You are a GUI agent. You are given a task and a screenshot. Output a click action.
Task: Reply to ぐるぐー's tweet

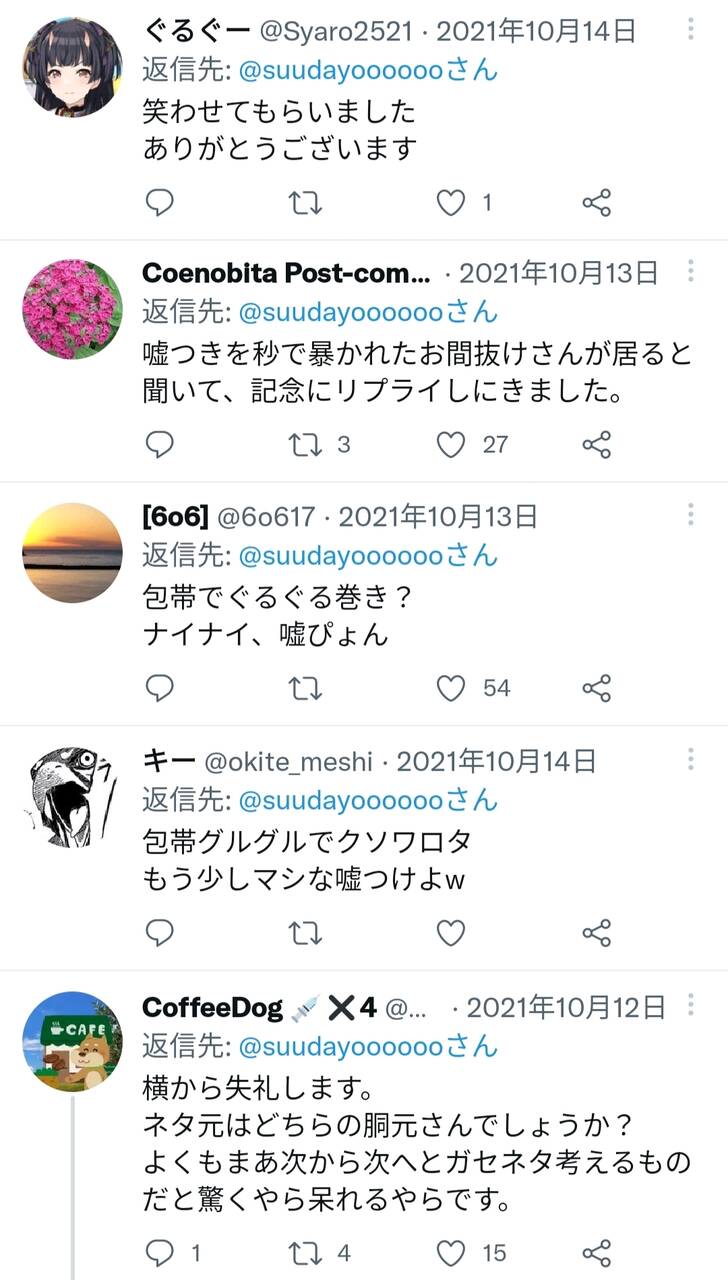coord(160,203)
